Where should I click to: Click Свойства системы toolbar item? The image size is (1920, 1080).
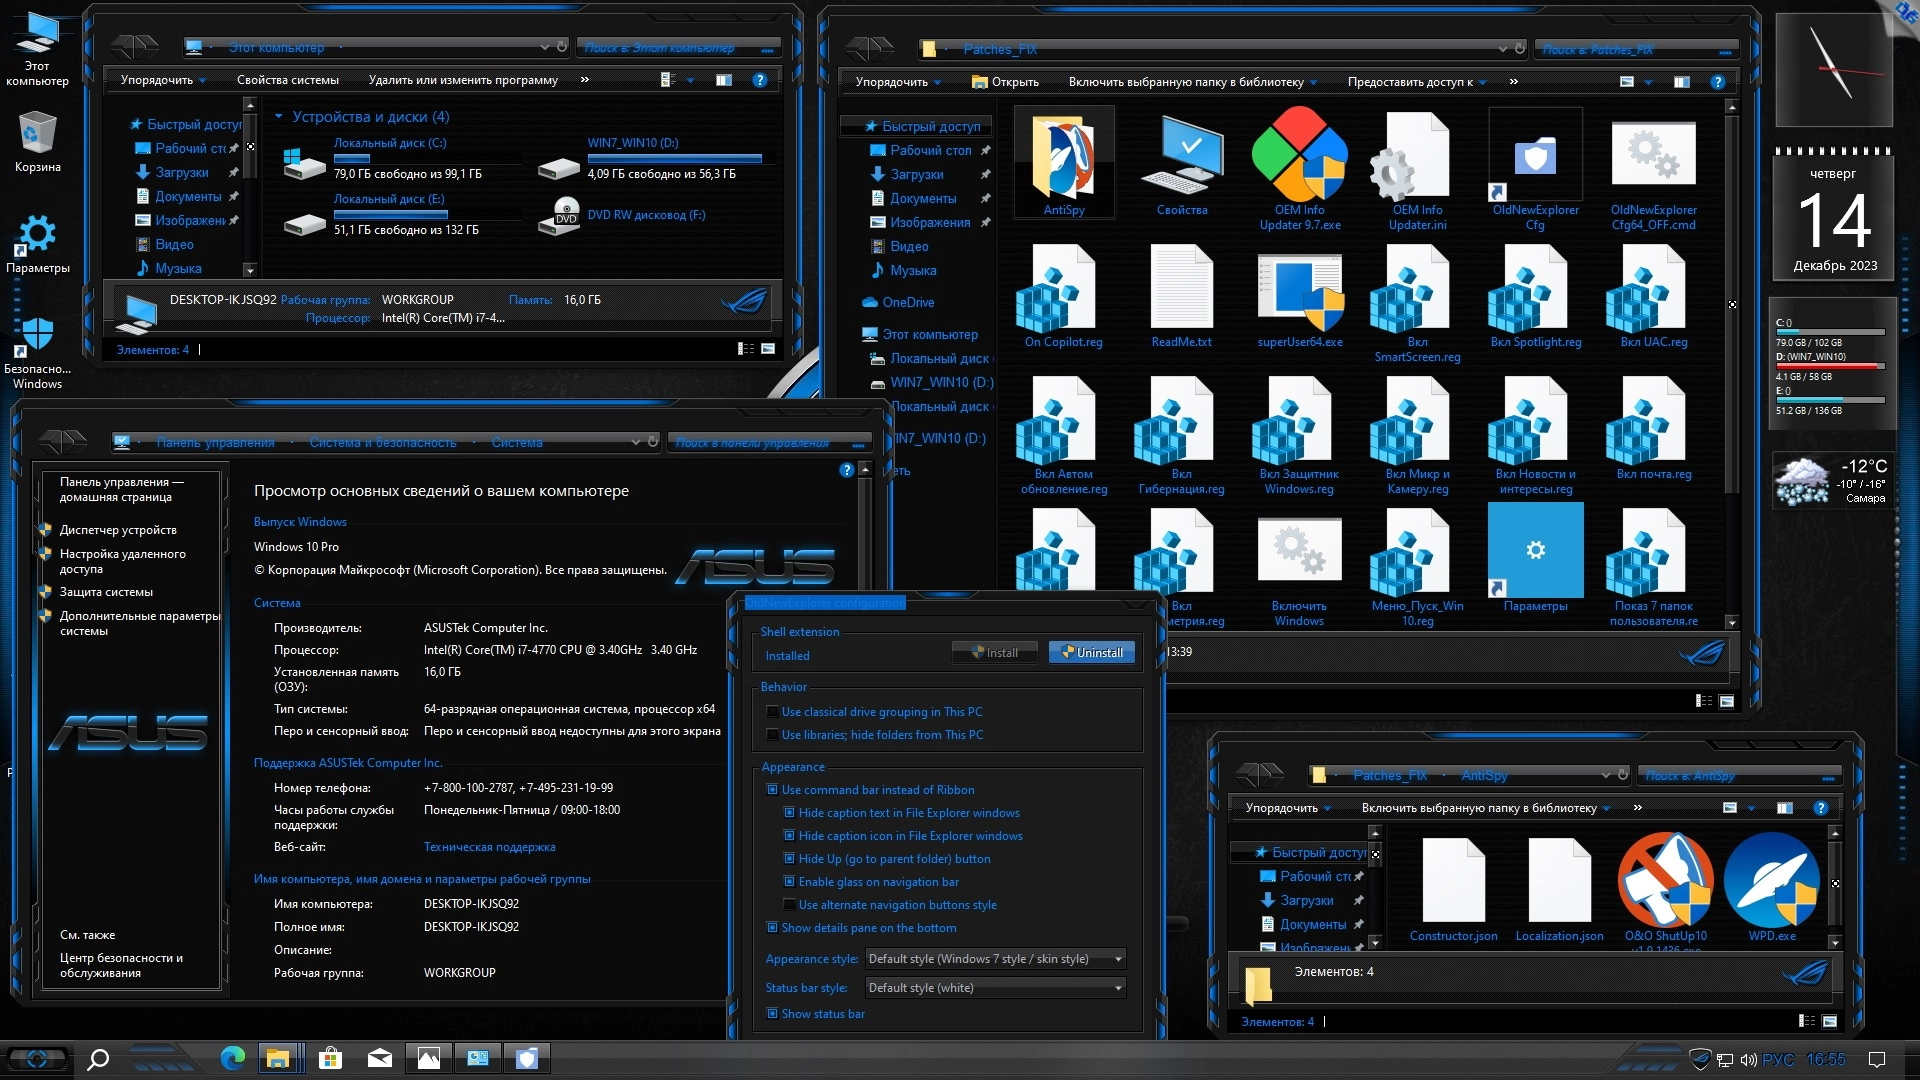point(287,80)
